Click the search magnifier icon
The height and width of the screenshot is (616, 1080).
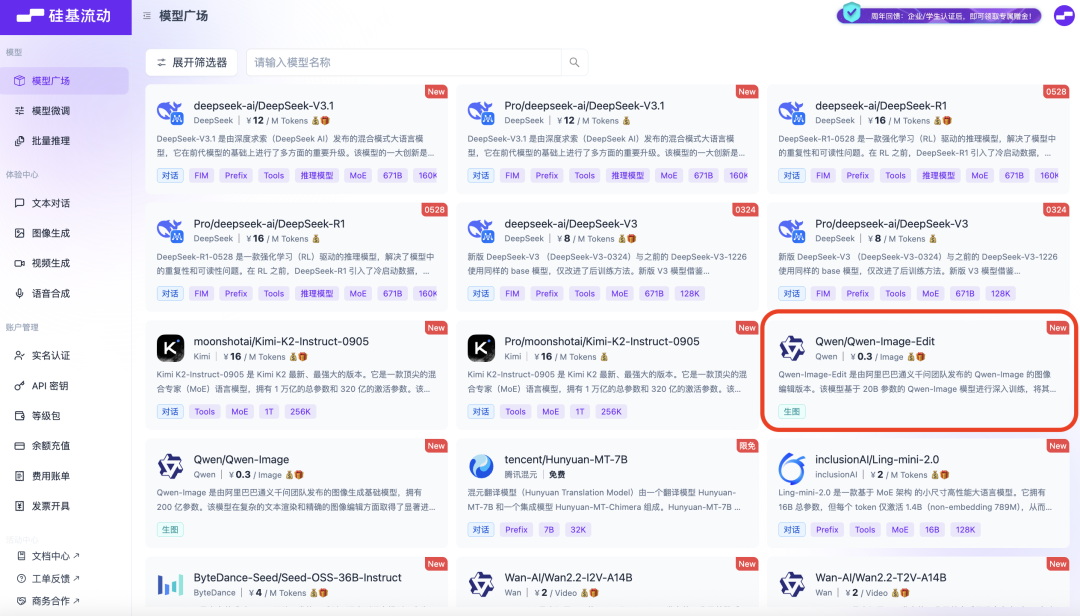click(x=574, y=62)
